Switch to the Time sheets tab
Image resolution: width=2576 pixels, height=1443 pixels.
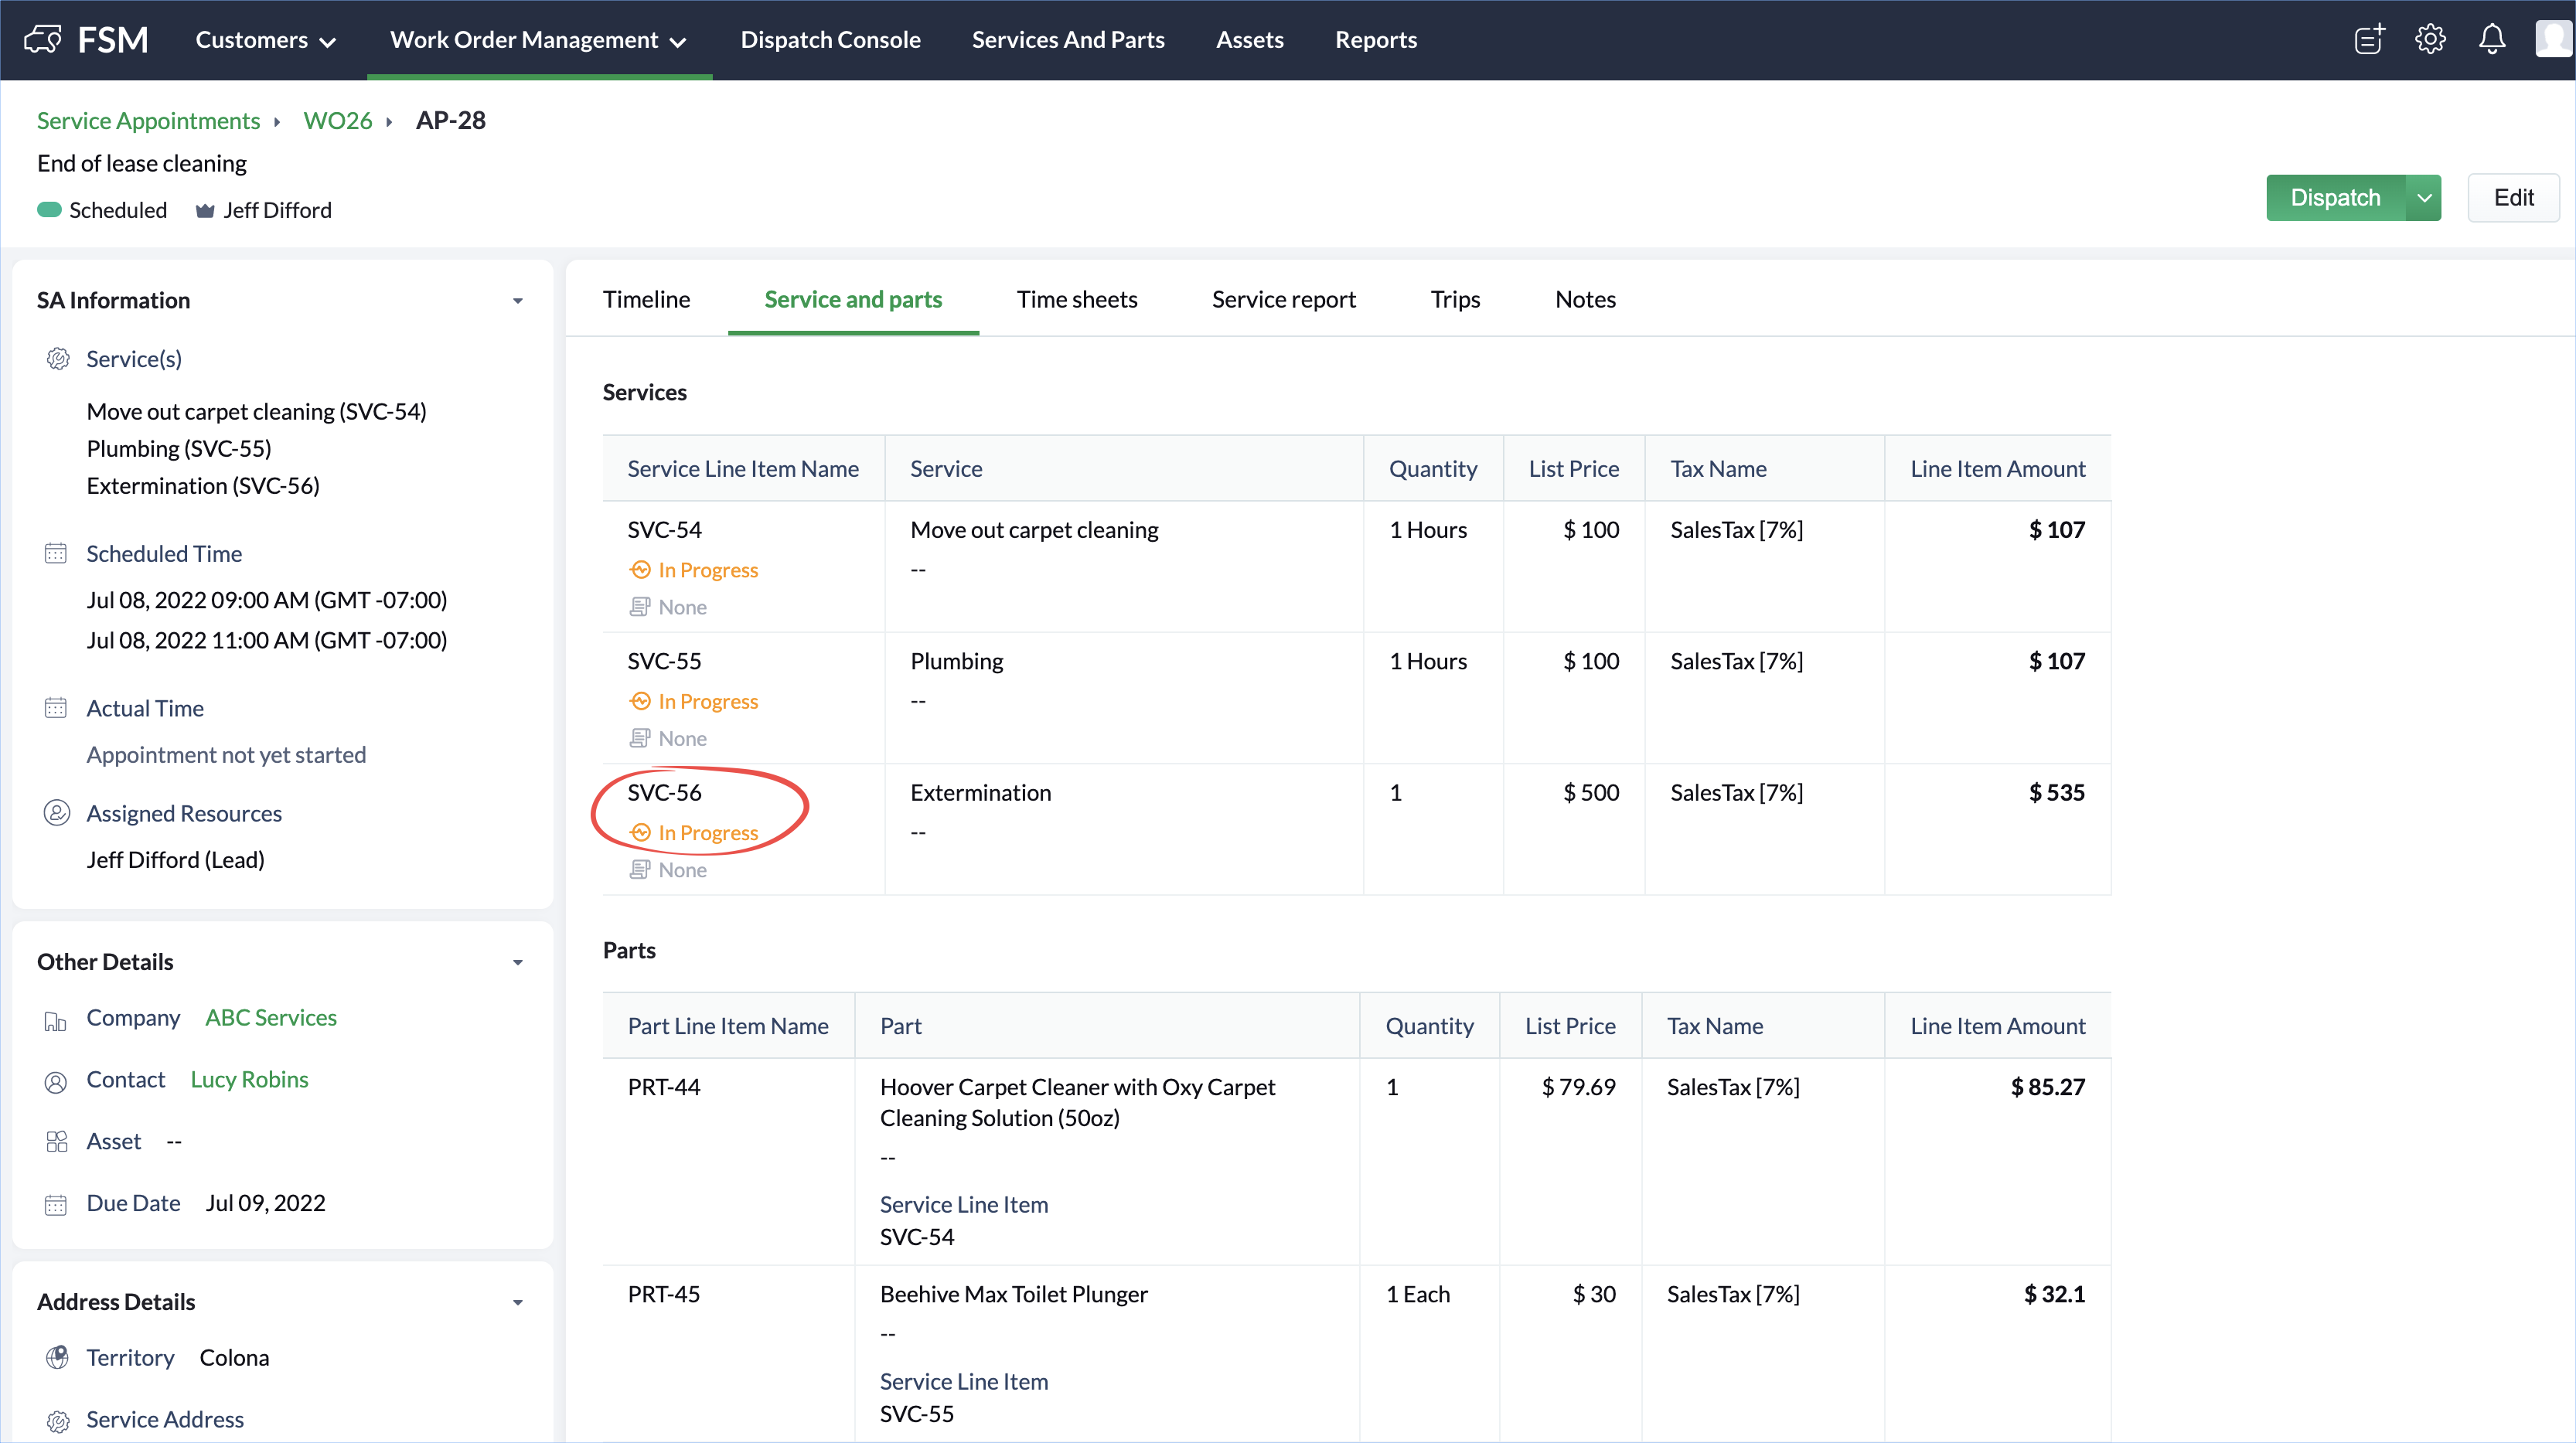click(x=1076, y=299)
